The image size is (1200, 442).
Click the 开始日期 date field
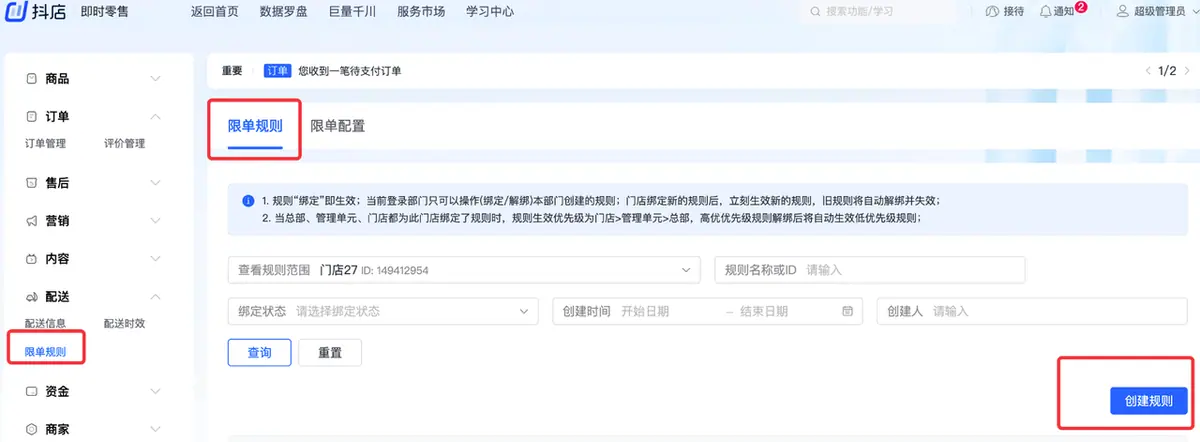[x=644, y=311]
